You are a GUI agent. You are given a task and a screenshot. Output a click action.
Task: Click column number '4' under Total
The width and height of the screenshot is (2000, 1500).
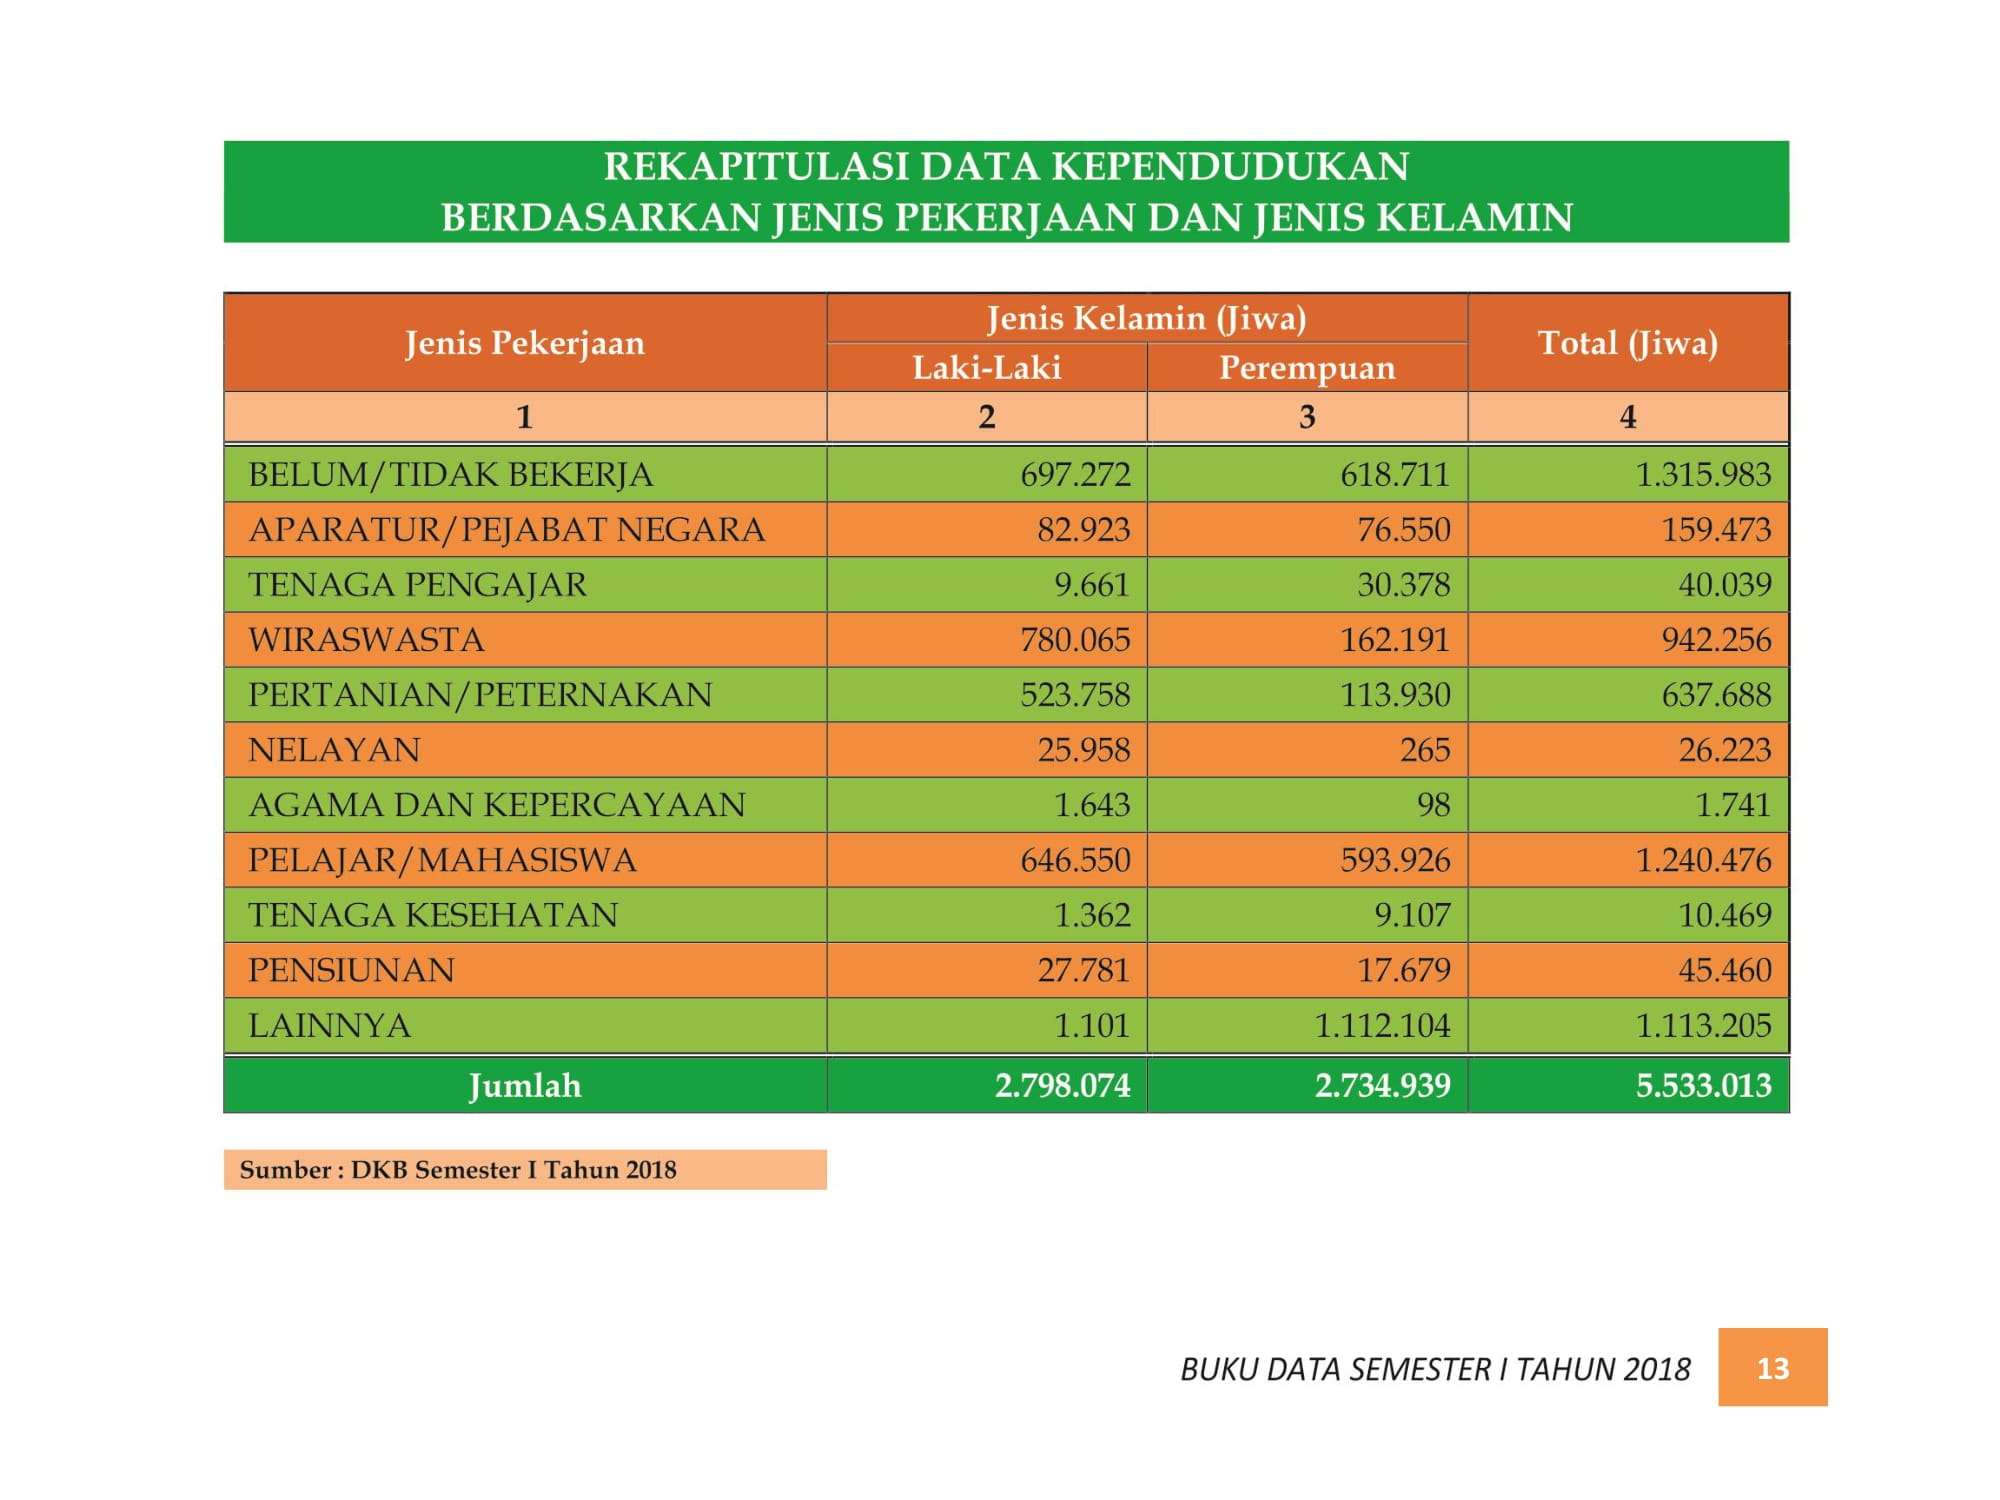(1628, 417)
